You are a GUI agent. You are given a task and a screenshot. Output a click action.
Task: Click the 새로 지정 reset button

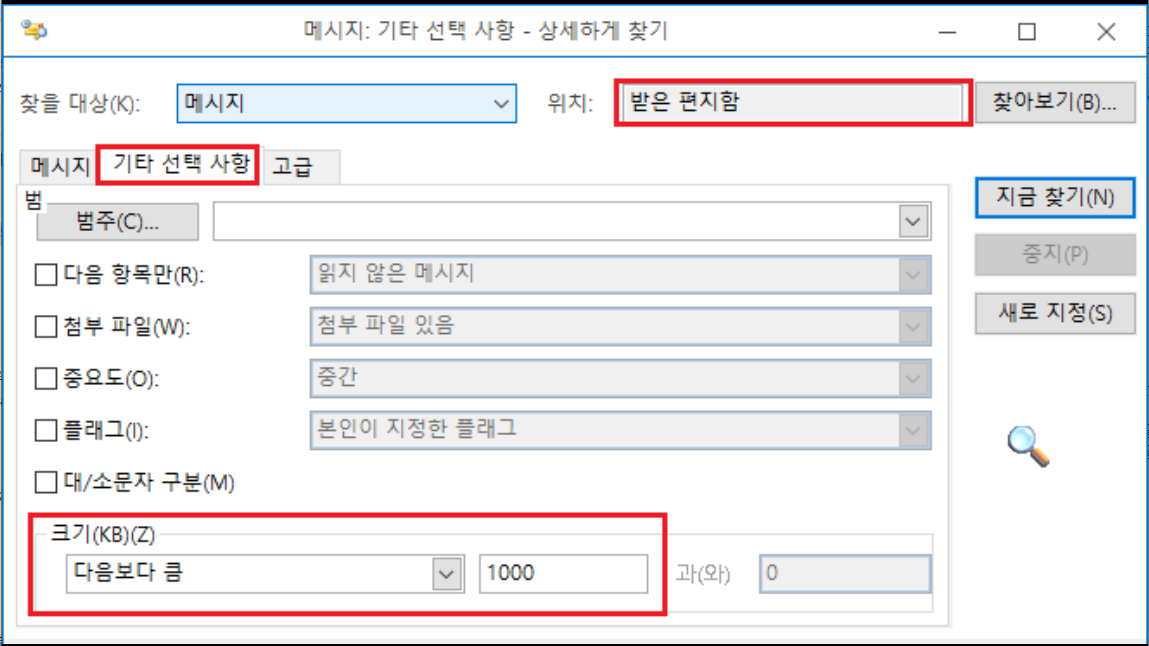click(1055, 313)
